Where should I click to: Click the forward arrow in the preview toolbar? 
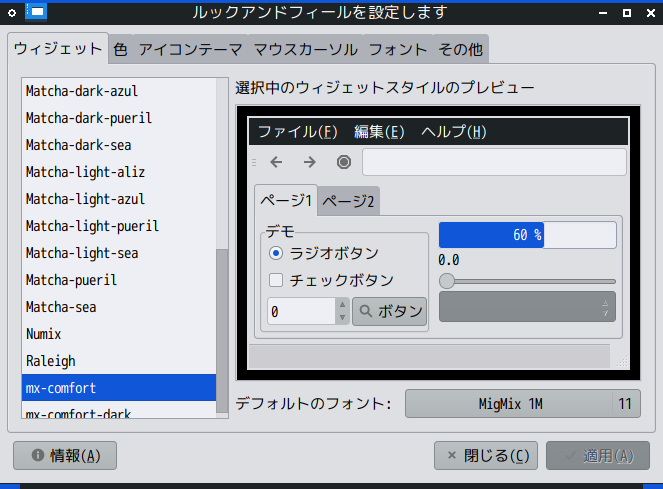(x=310, y=162)
